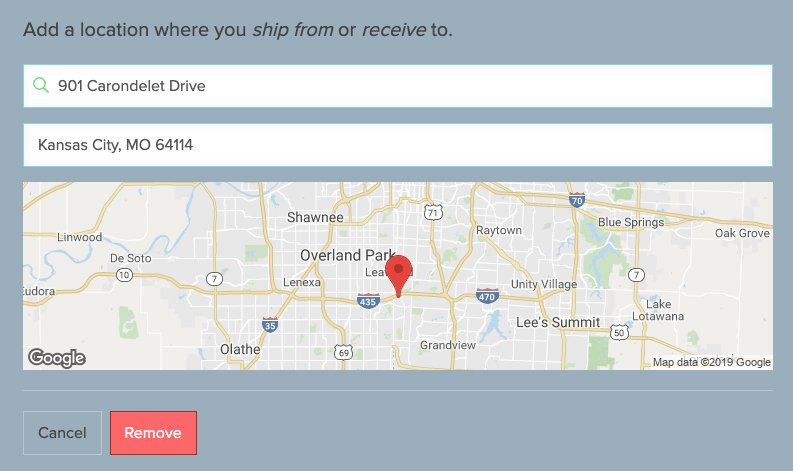Click the Route 10 marker near De Soto
Viewport: 793px width, 471px height.
(x=124, y=275)
